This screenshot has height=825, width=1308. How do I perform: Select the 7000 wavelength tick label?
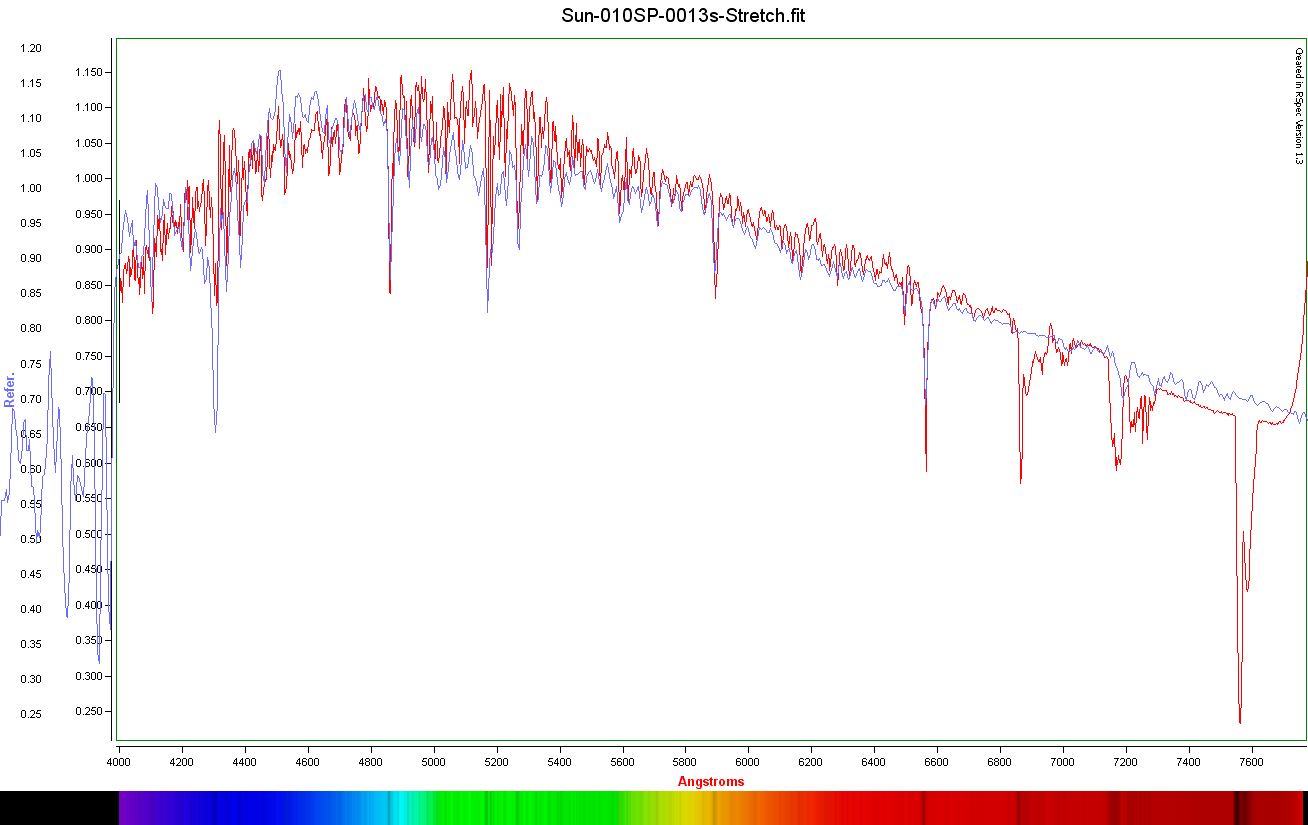(x=1063, y=762)
